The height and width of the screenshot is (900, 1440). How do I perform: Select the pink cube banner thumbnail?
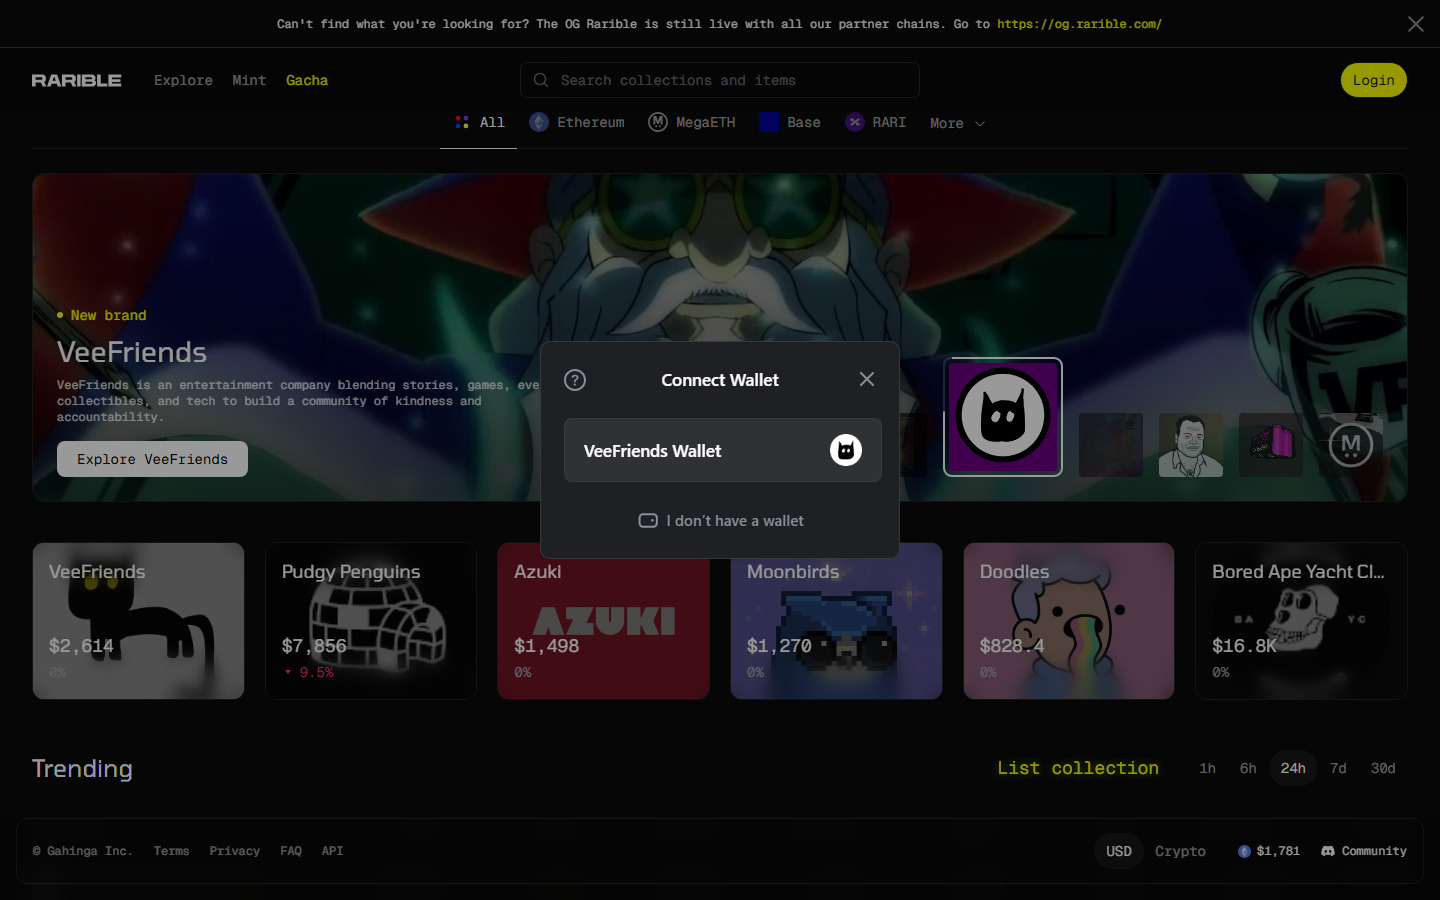tap(1271, 445)
